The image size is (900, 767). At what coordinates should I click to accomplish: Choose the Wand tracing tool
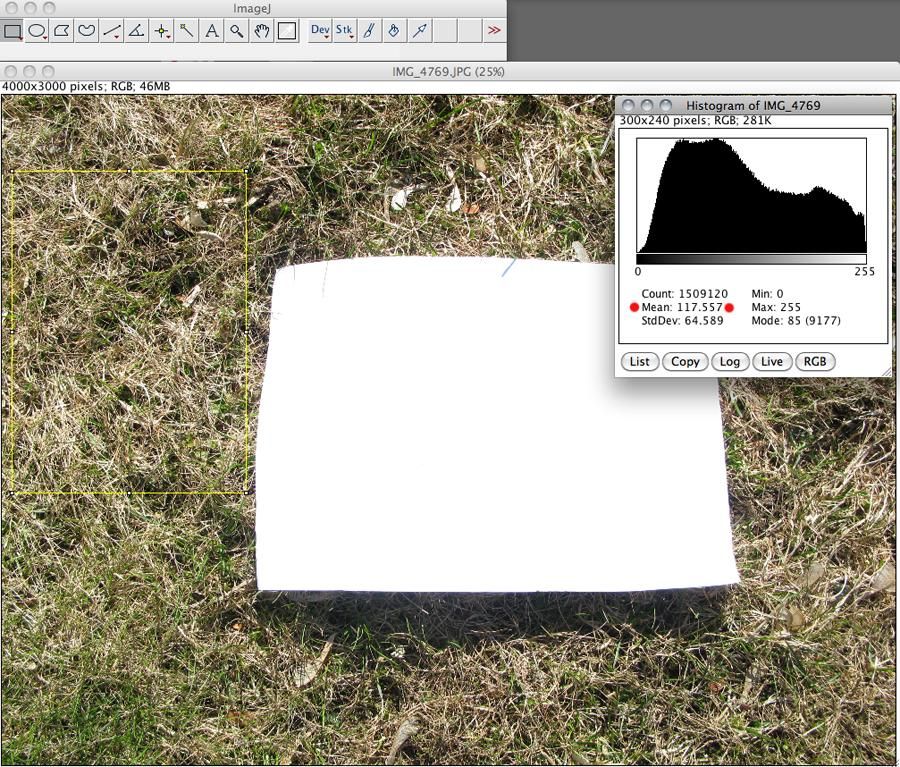(186, 30)
